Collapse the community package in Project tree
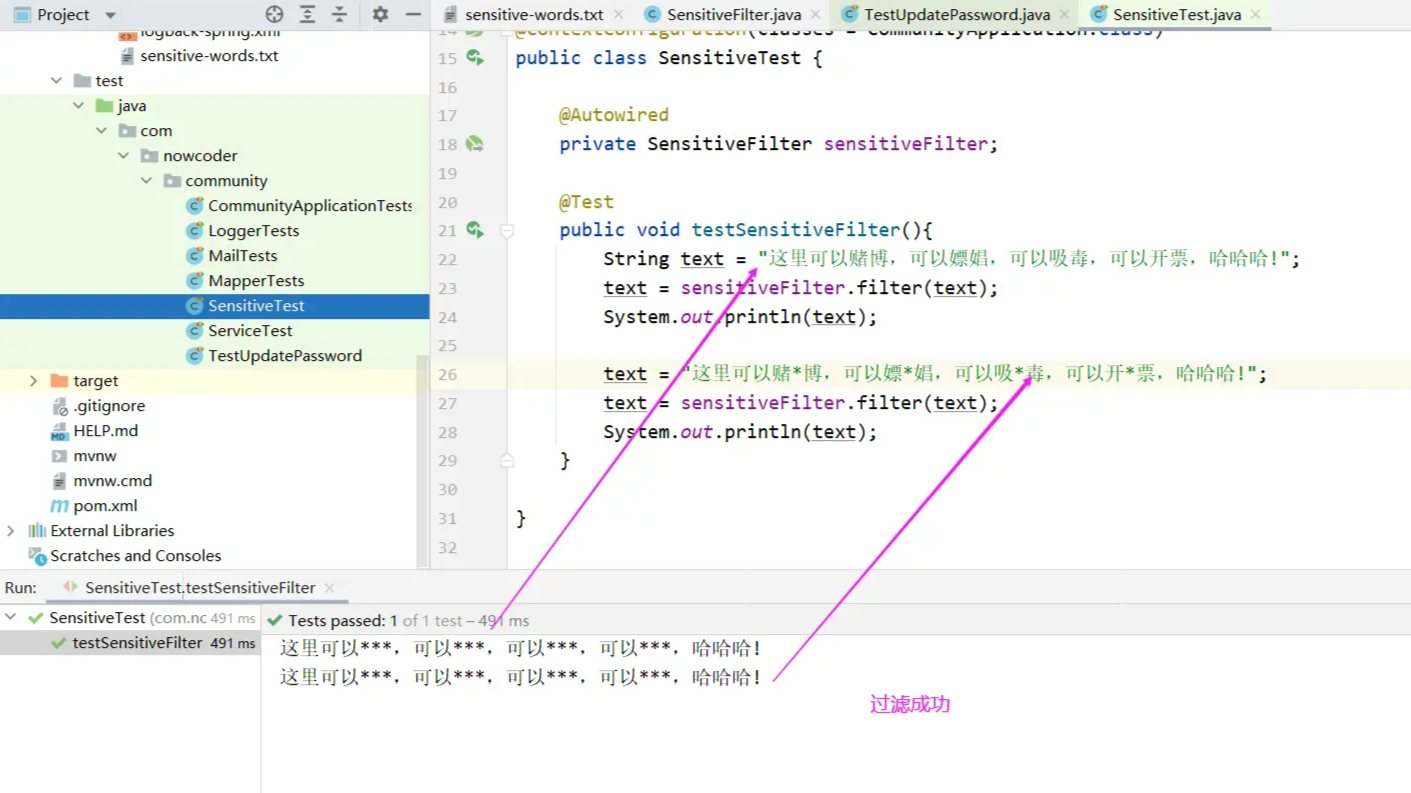Image resolution: width=1411 pixels, height=793 pixels. (x=146, y=180)
